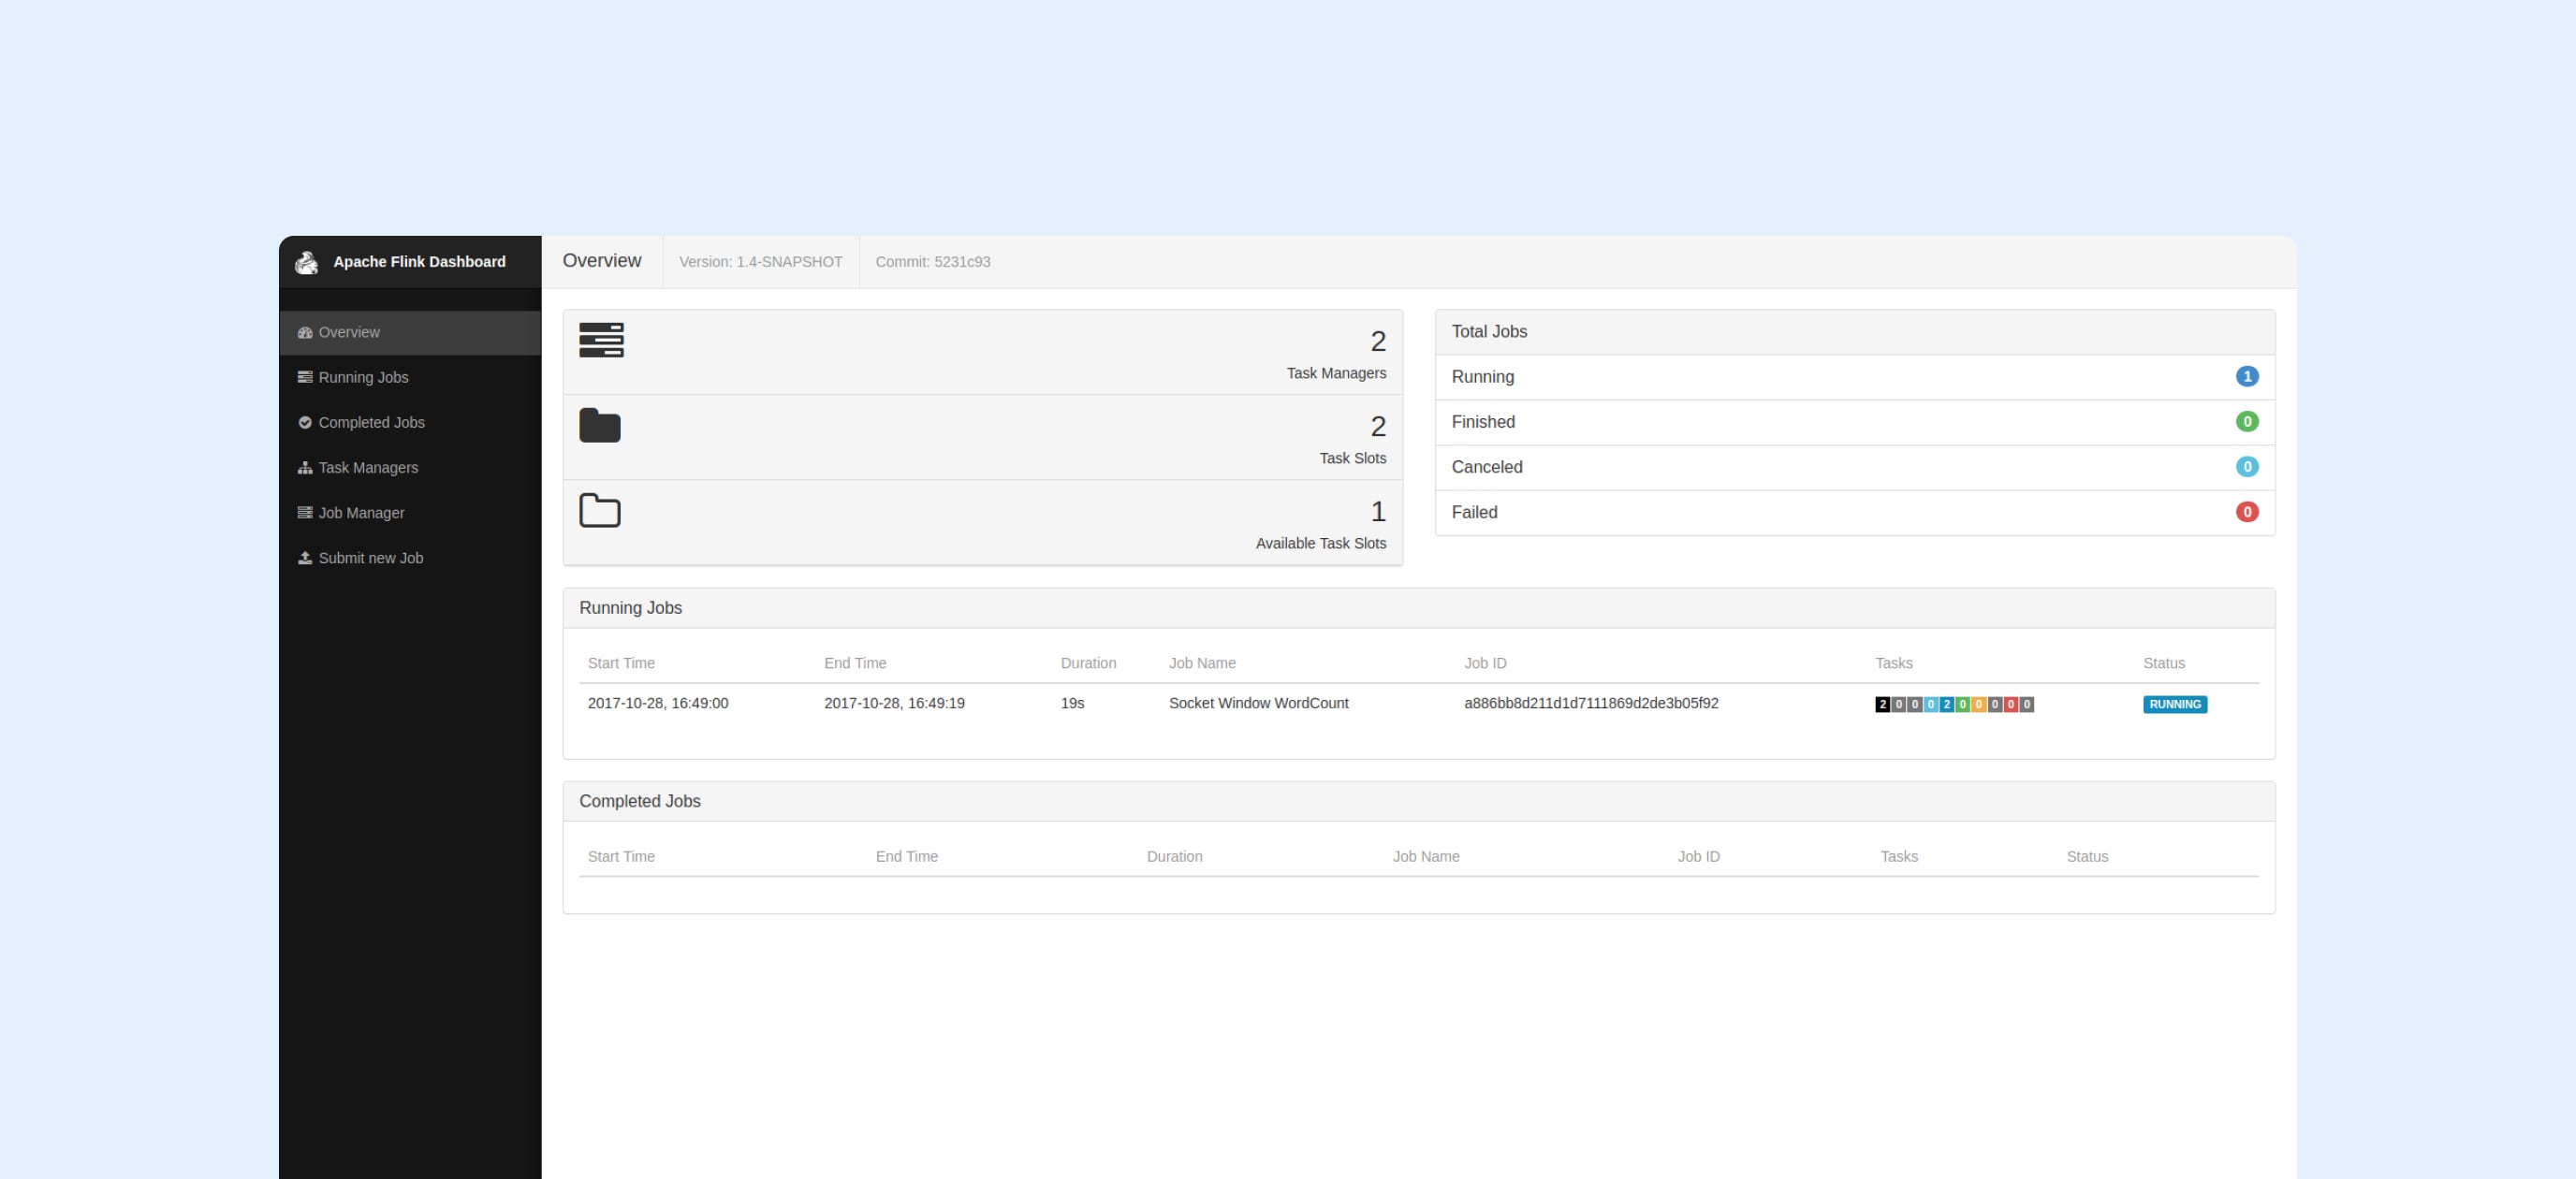Open Overview in the sidebar
The image size is (2576, 1179).
pyautogui.click(x=410, y=332)
